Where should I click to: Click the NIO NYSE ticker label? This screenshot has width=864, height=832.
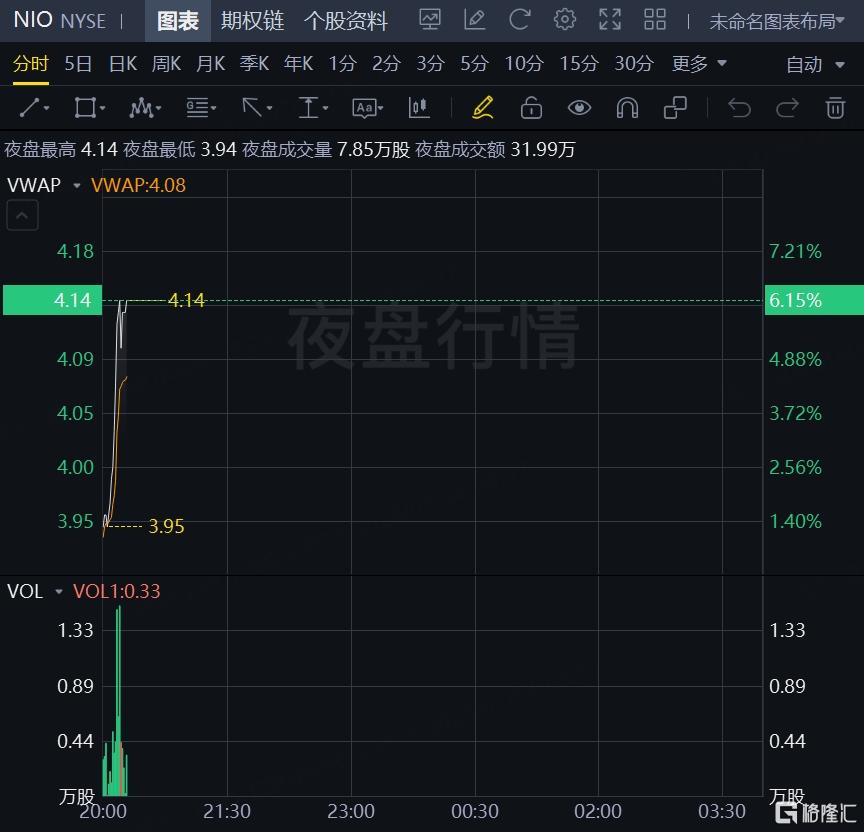[60, 20]
